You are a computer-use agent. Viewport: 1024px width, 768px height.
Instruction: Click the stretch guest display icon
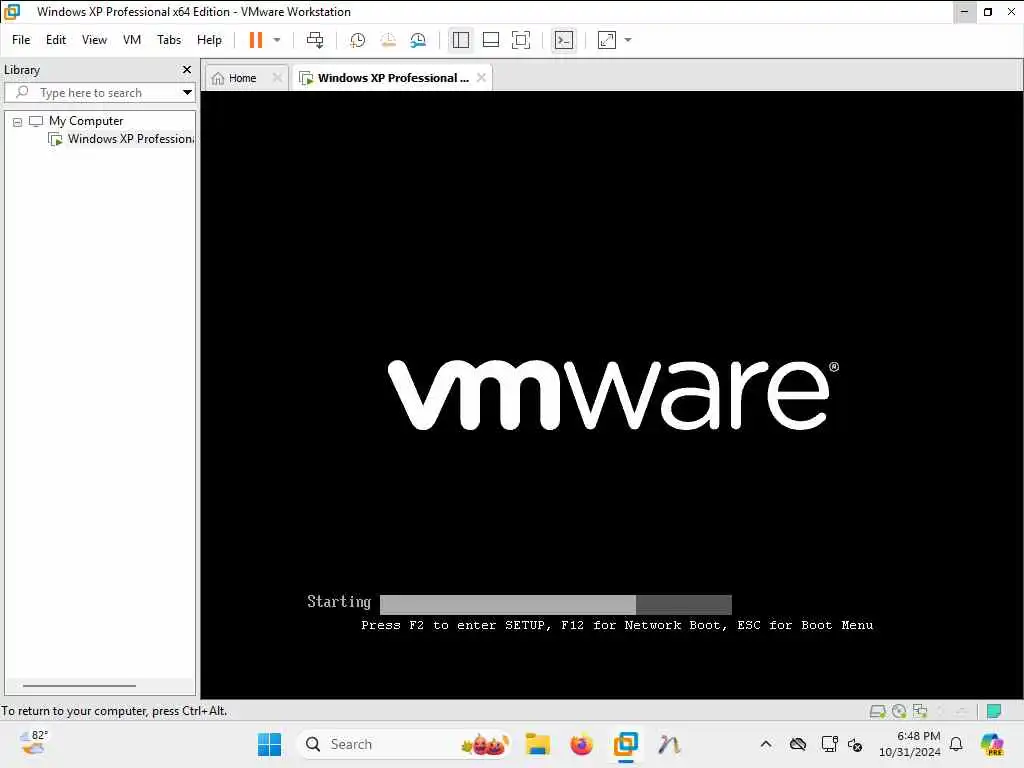607,40
